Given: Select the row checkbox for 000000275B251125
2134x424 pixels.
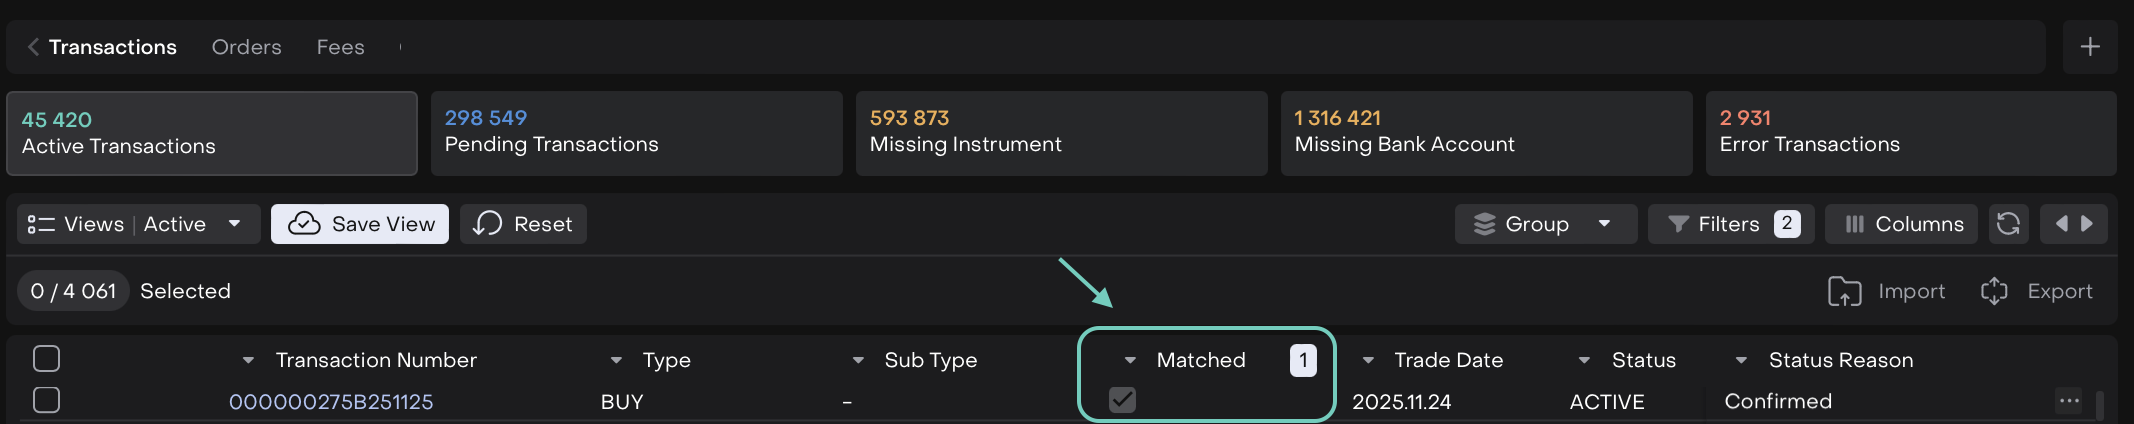Looking at the screenshot, I should click(47, 400).
